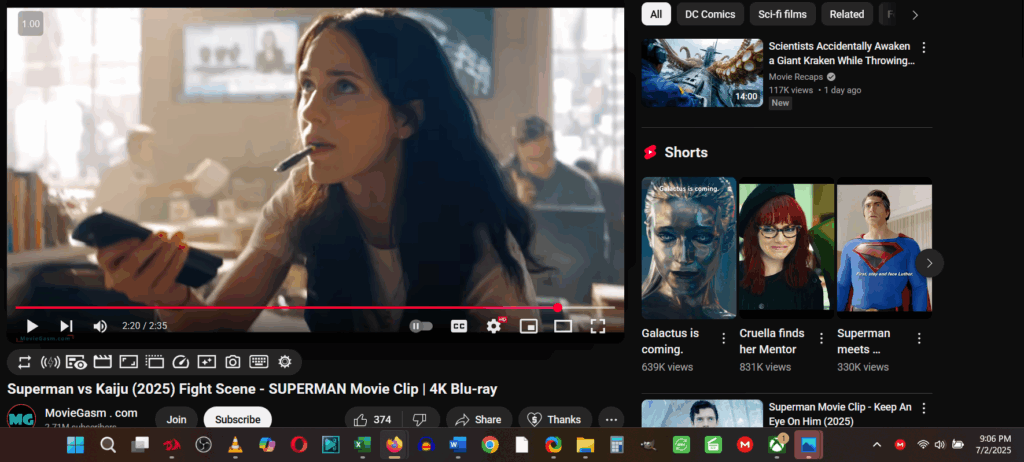1024x462 pixels.
Task: Skip to the next video
Action: point(66,326)
